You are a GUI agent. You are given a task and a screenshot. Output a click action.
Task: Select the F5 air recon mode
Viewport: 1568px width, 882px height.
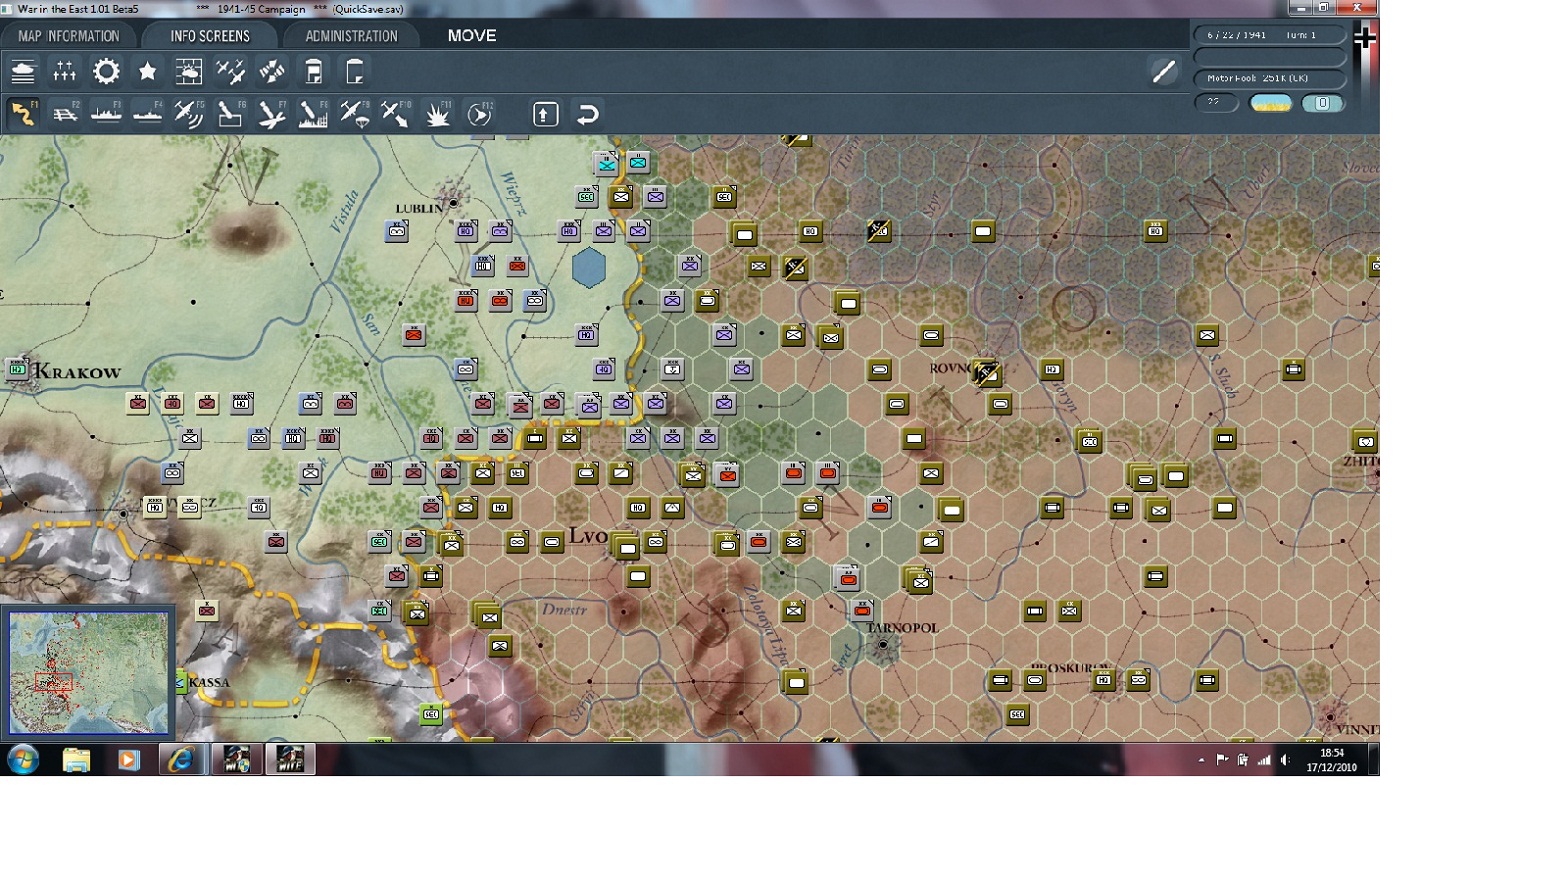pyautogui.click(x=189, y=114)
